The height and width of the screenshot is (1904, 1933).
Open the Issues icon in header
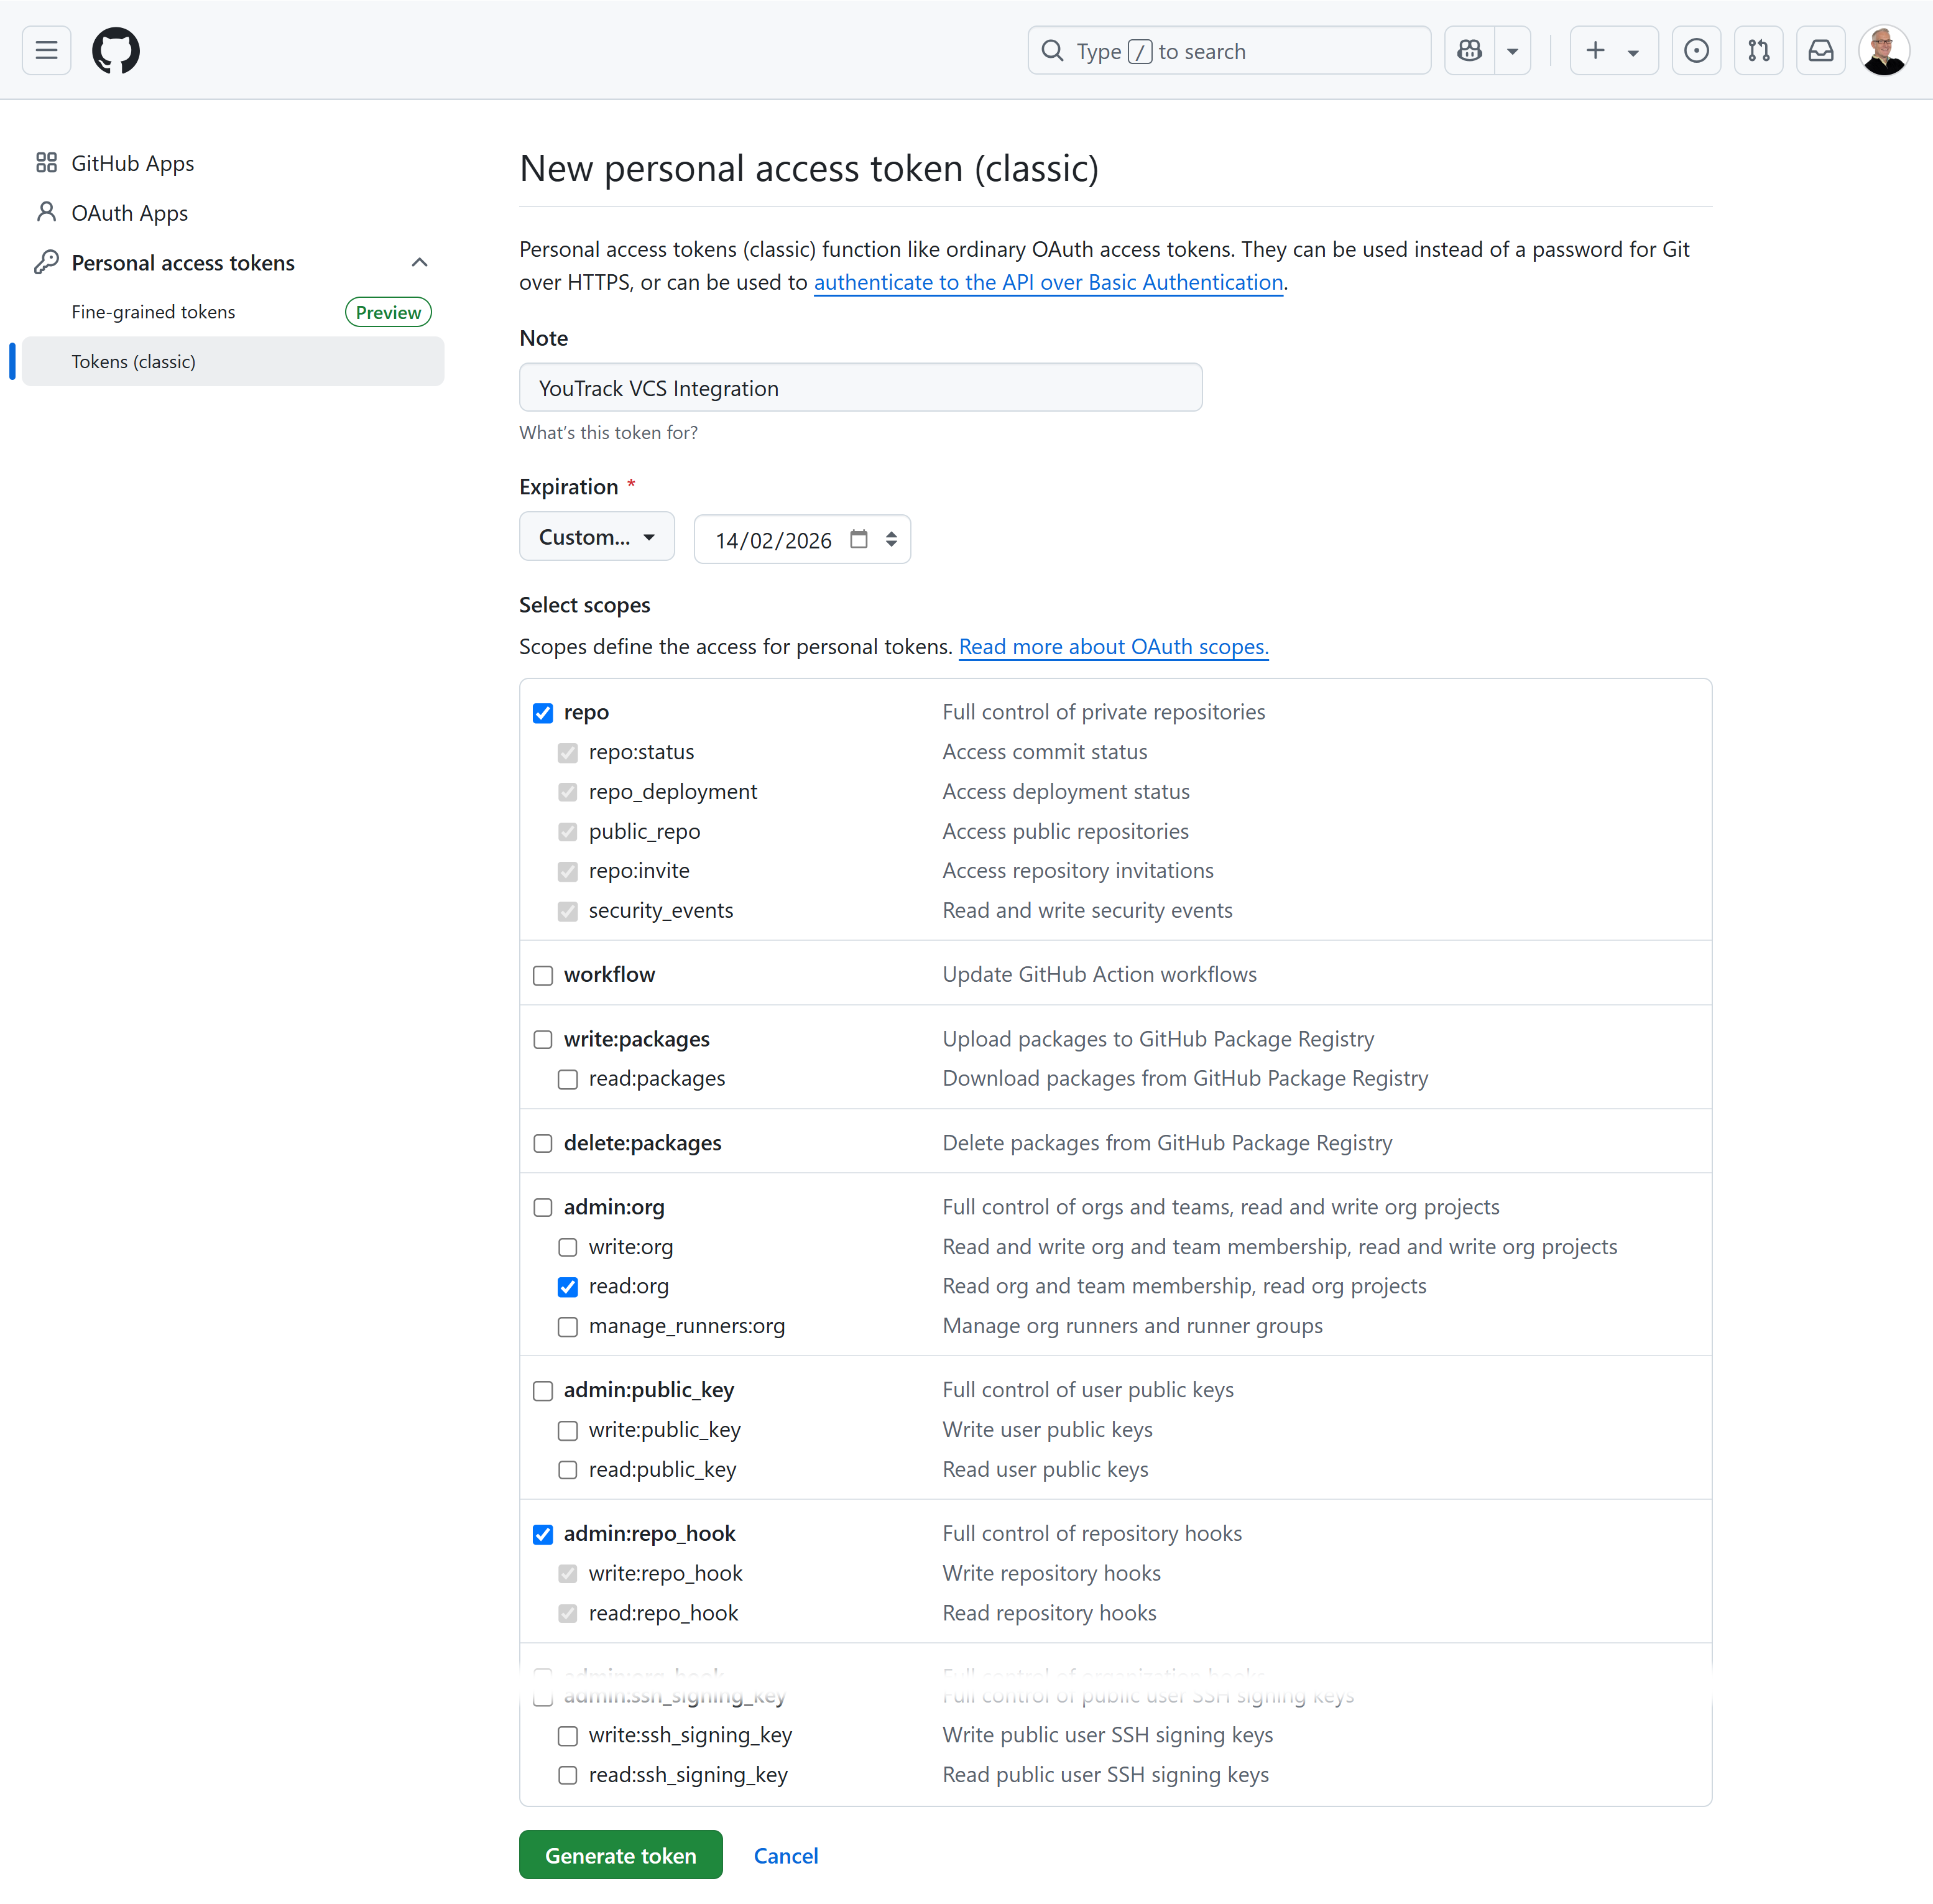tap(1696, 51)
